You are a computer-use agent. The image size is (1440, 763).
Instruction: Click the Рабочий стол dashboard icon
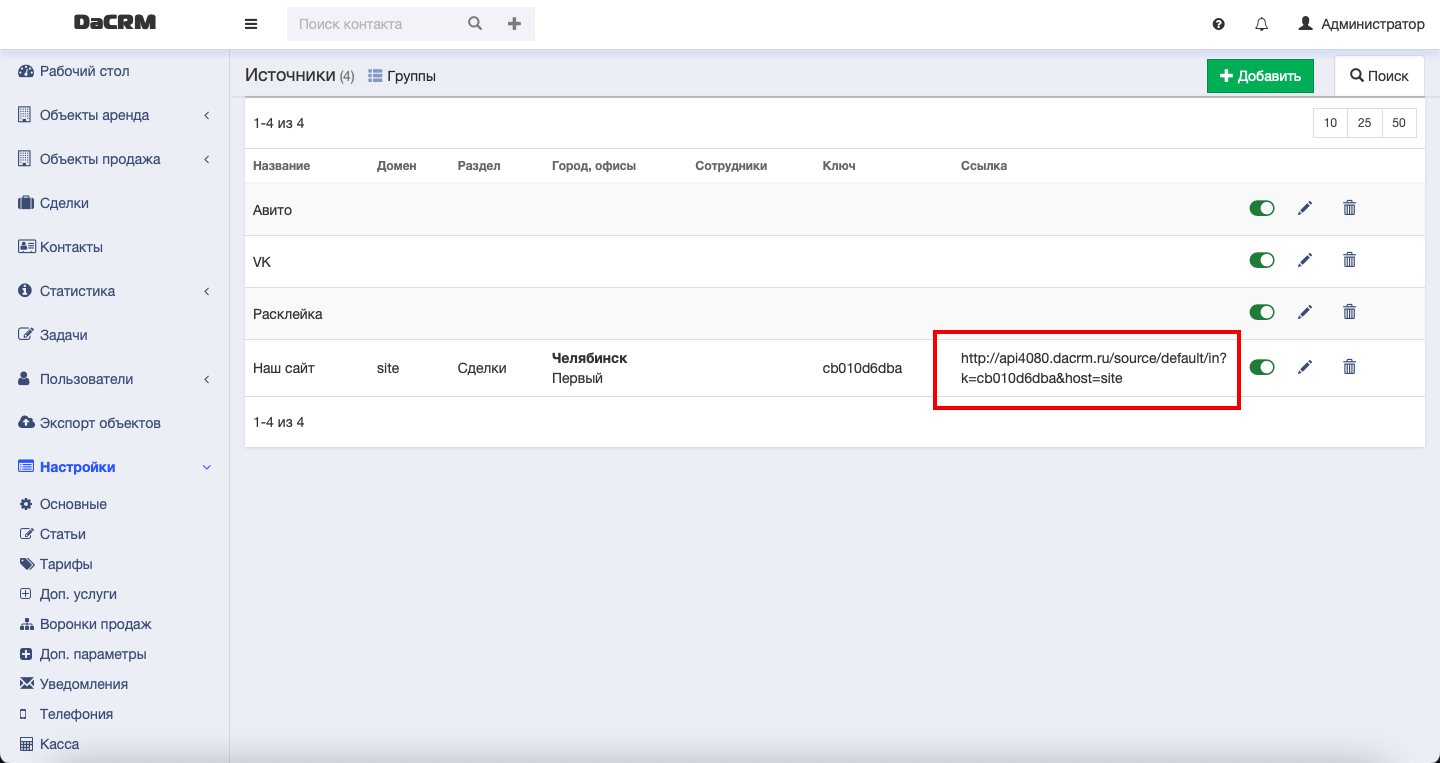pos(26,71)
